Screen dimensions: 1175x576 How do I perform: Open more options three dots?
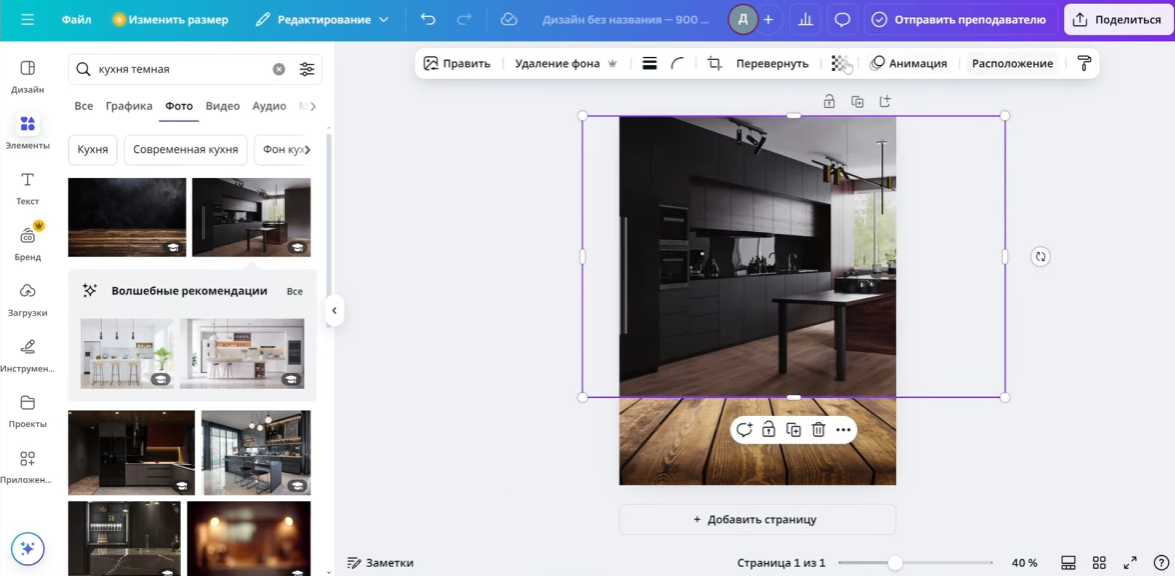click(844, 430)
